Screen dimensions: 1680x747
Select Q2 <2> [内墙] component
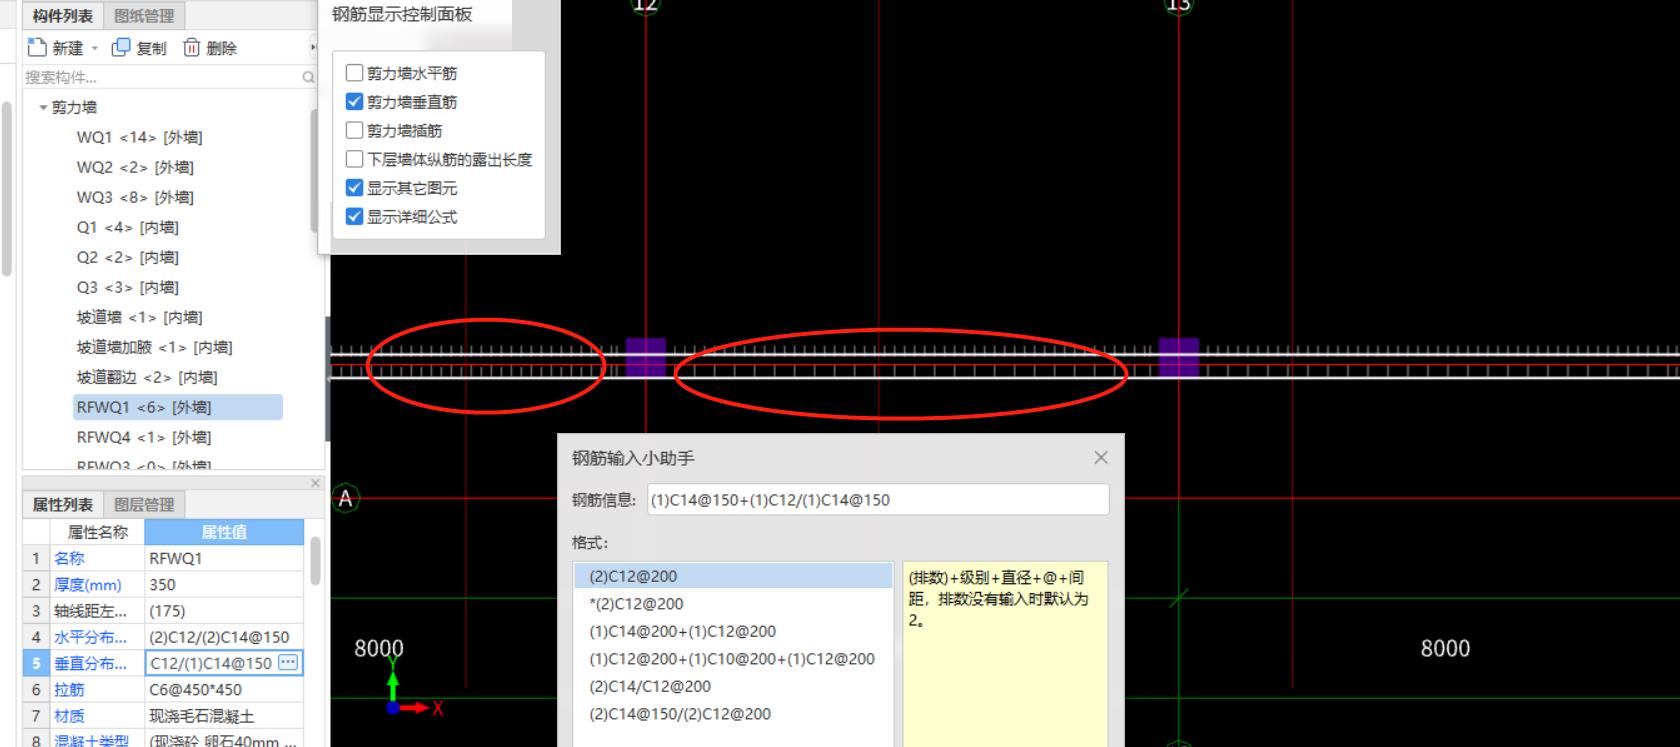point(127,257)
